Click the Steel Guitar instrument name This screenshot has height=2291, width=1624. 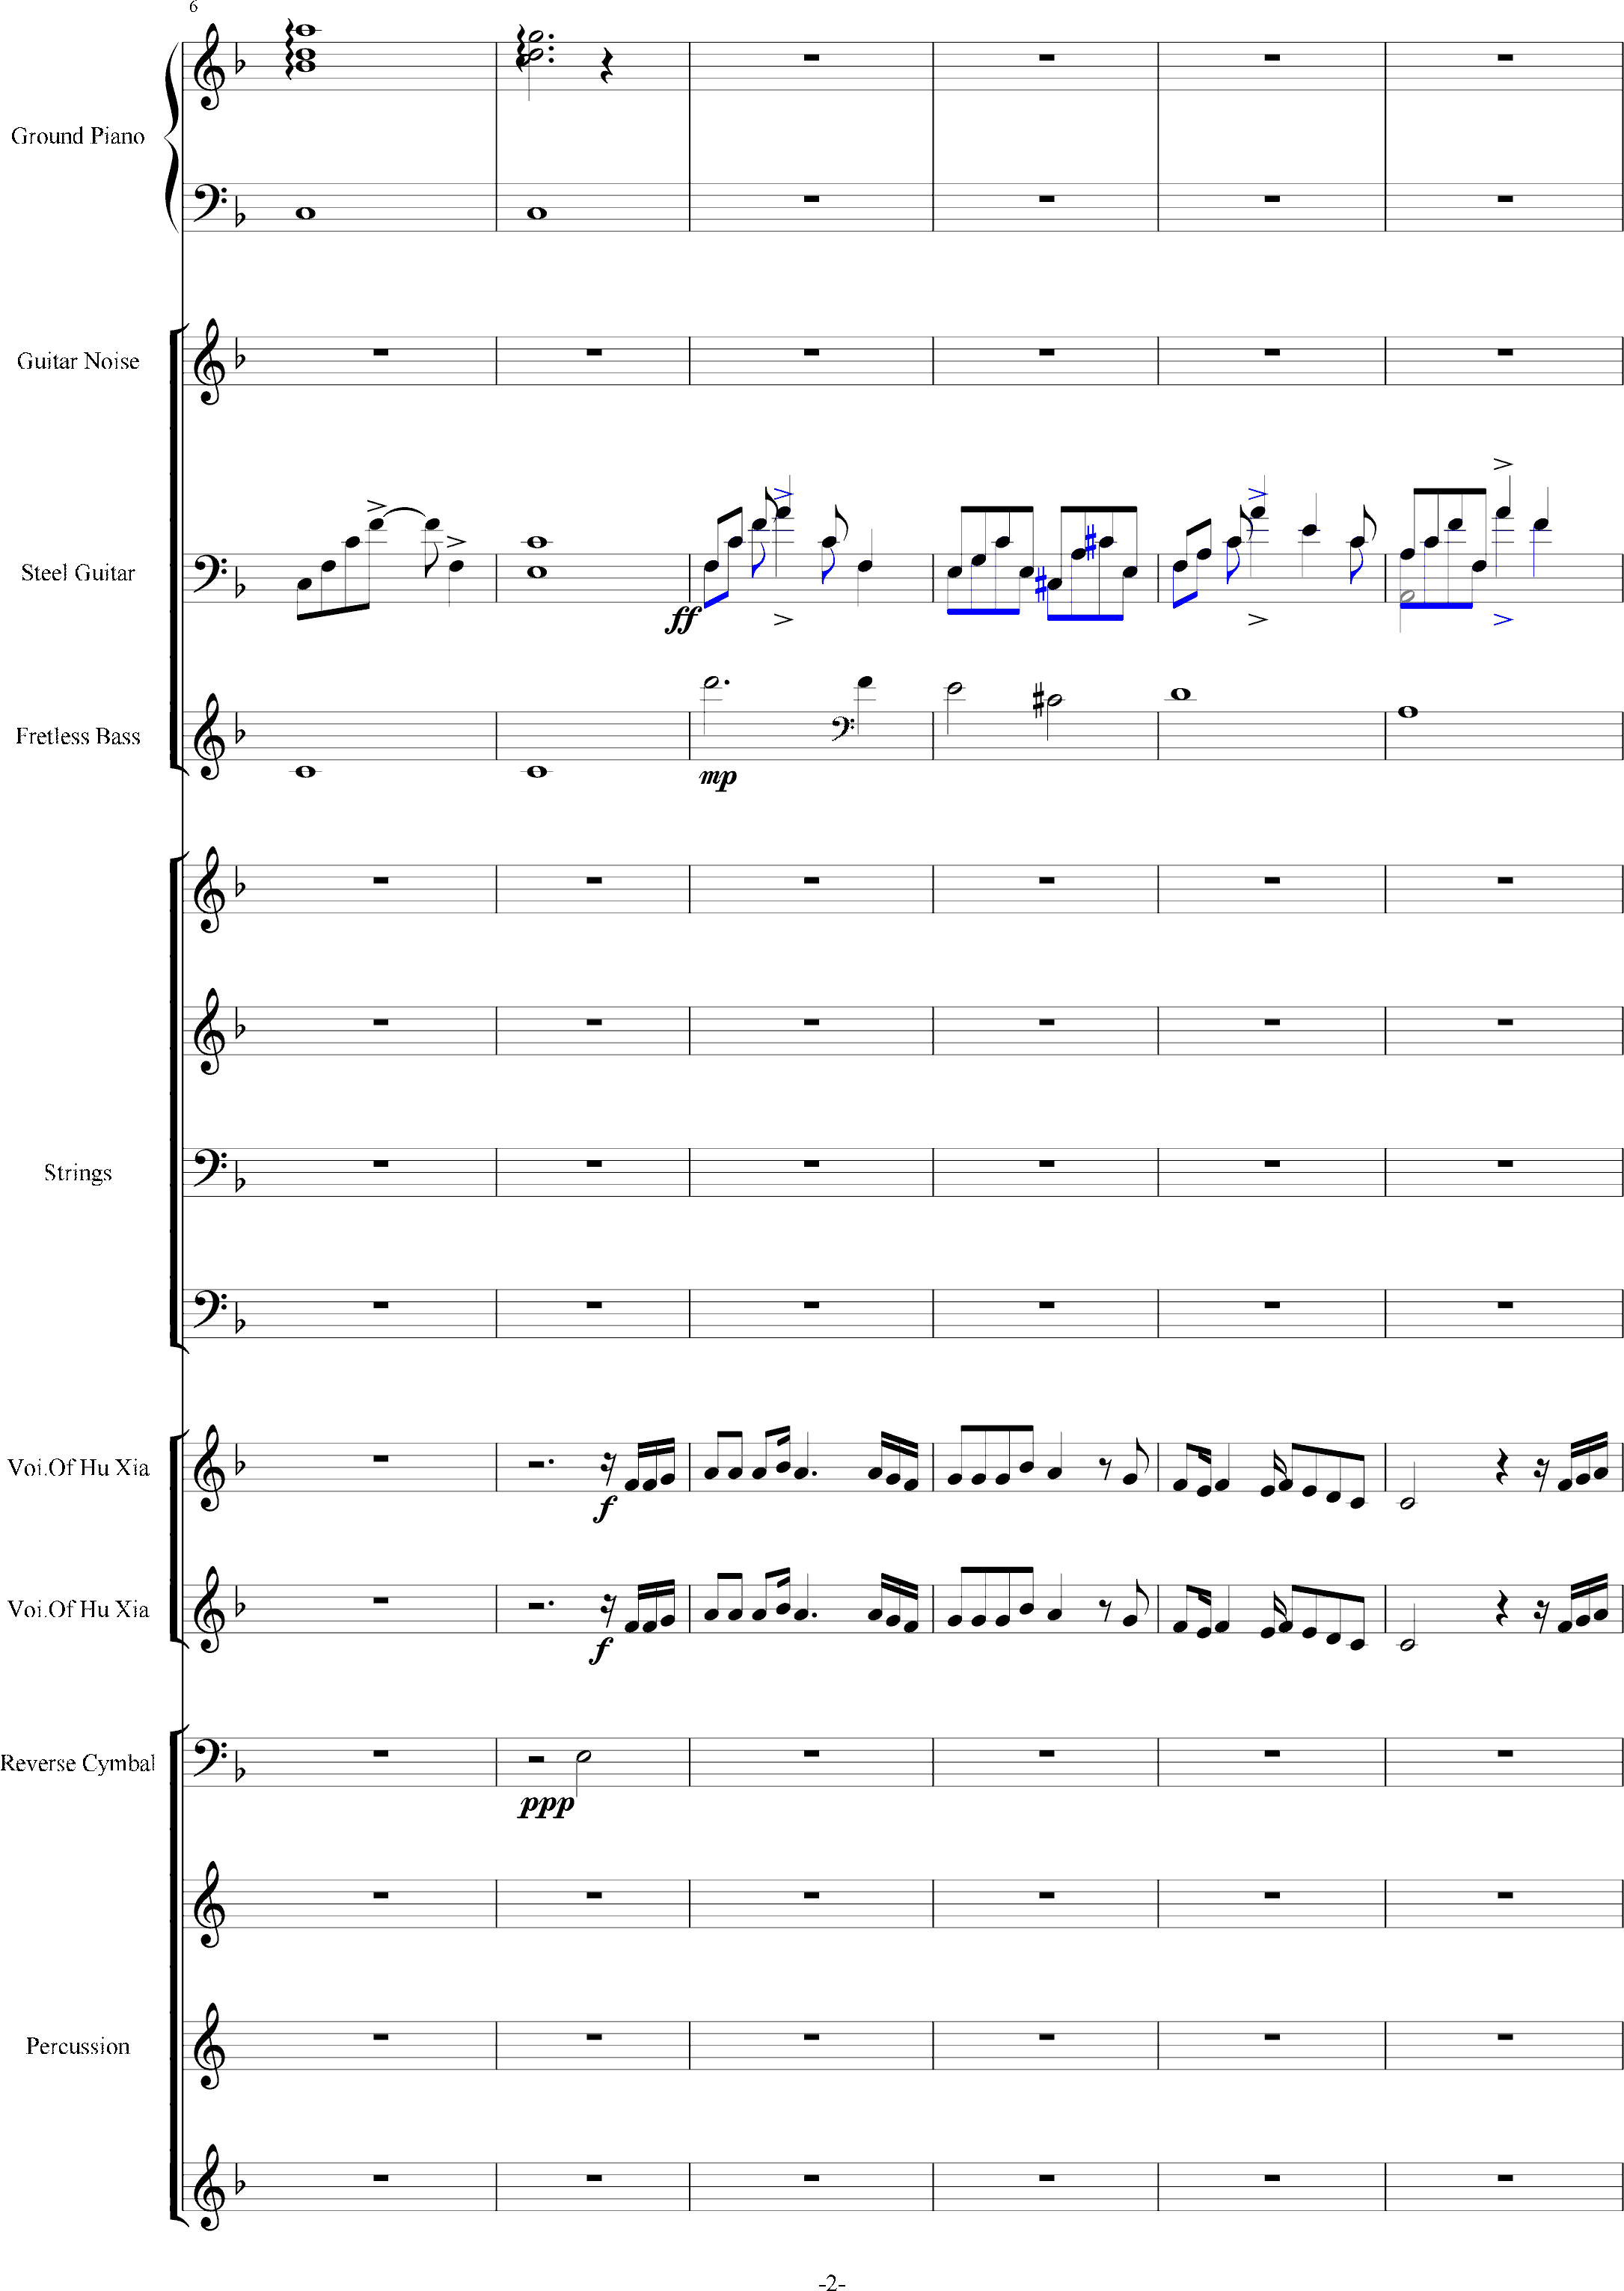point(78,573)
